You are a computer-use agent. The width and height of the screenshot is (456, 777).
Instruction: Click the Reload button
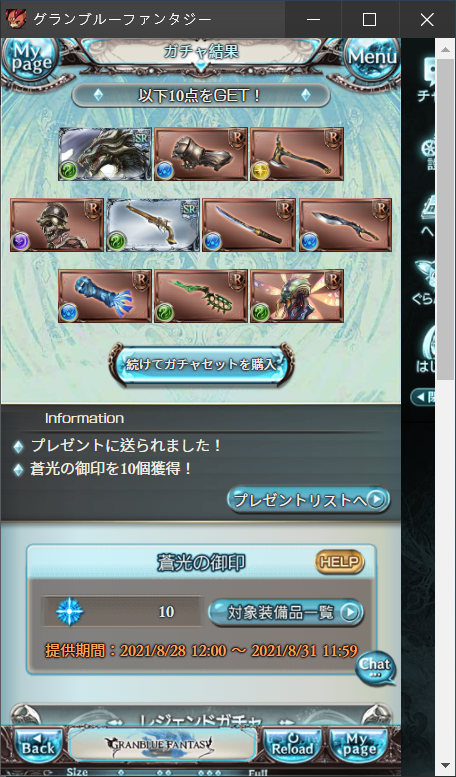pyautogui.click(x=292, y=746)
